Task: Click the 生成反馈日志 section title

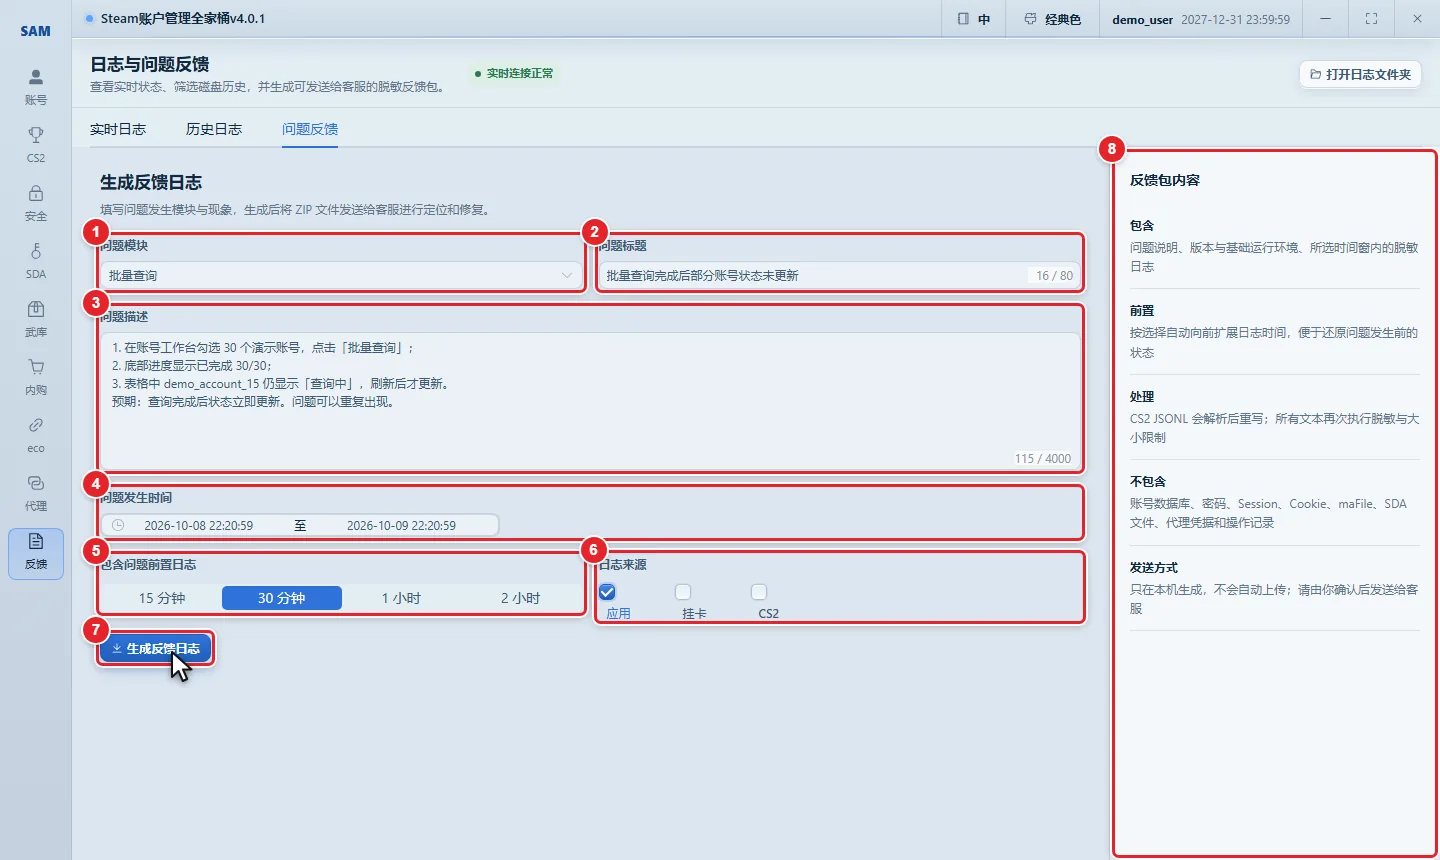Action: 151,182
